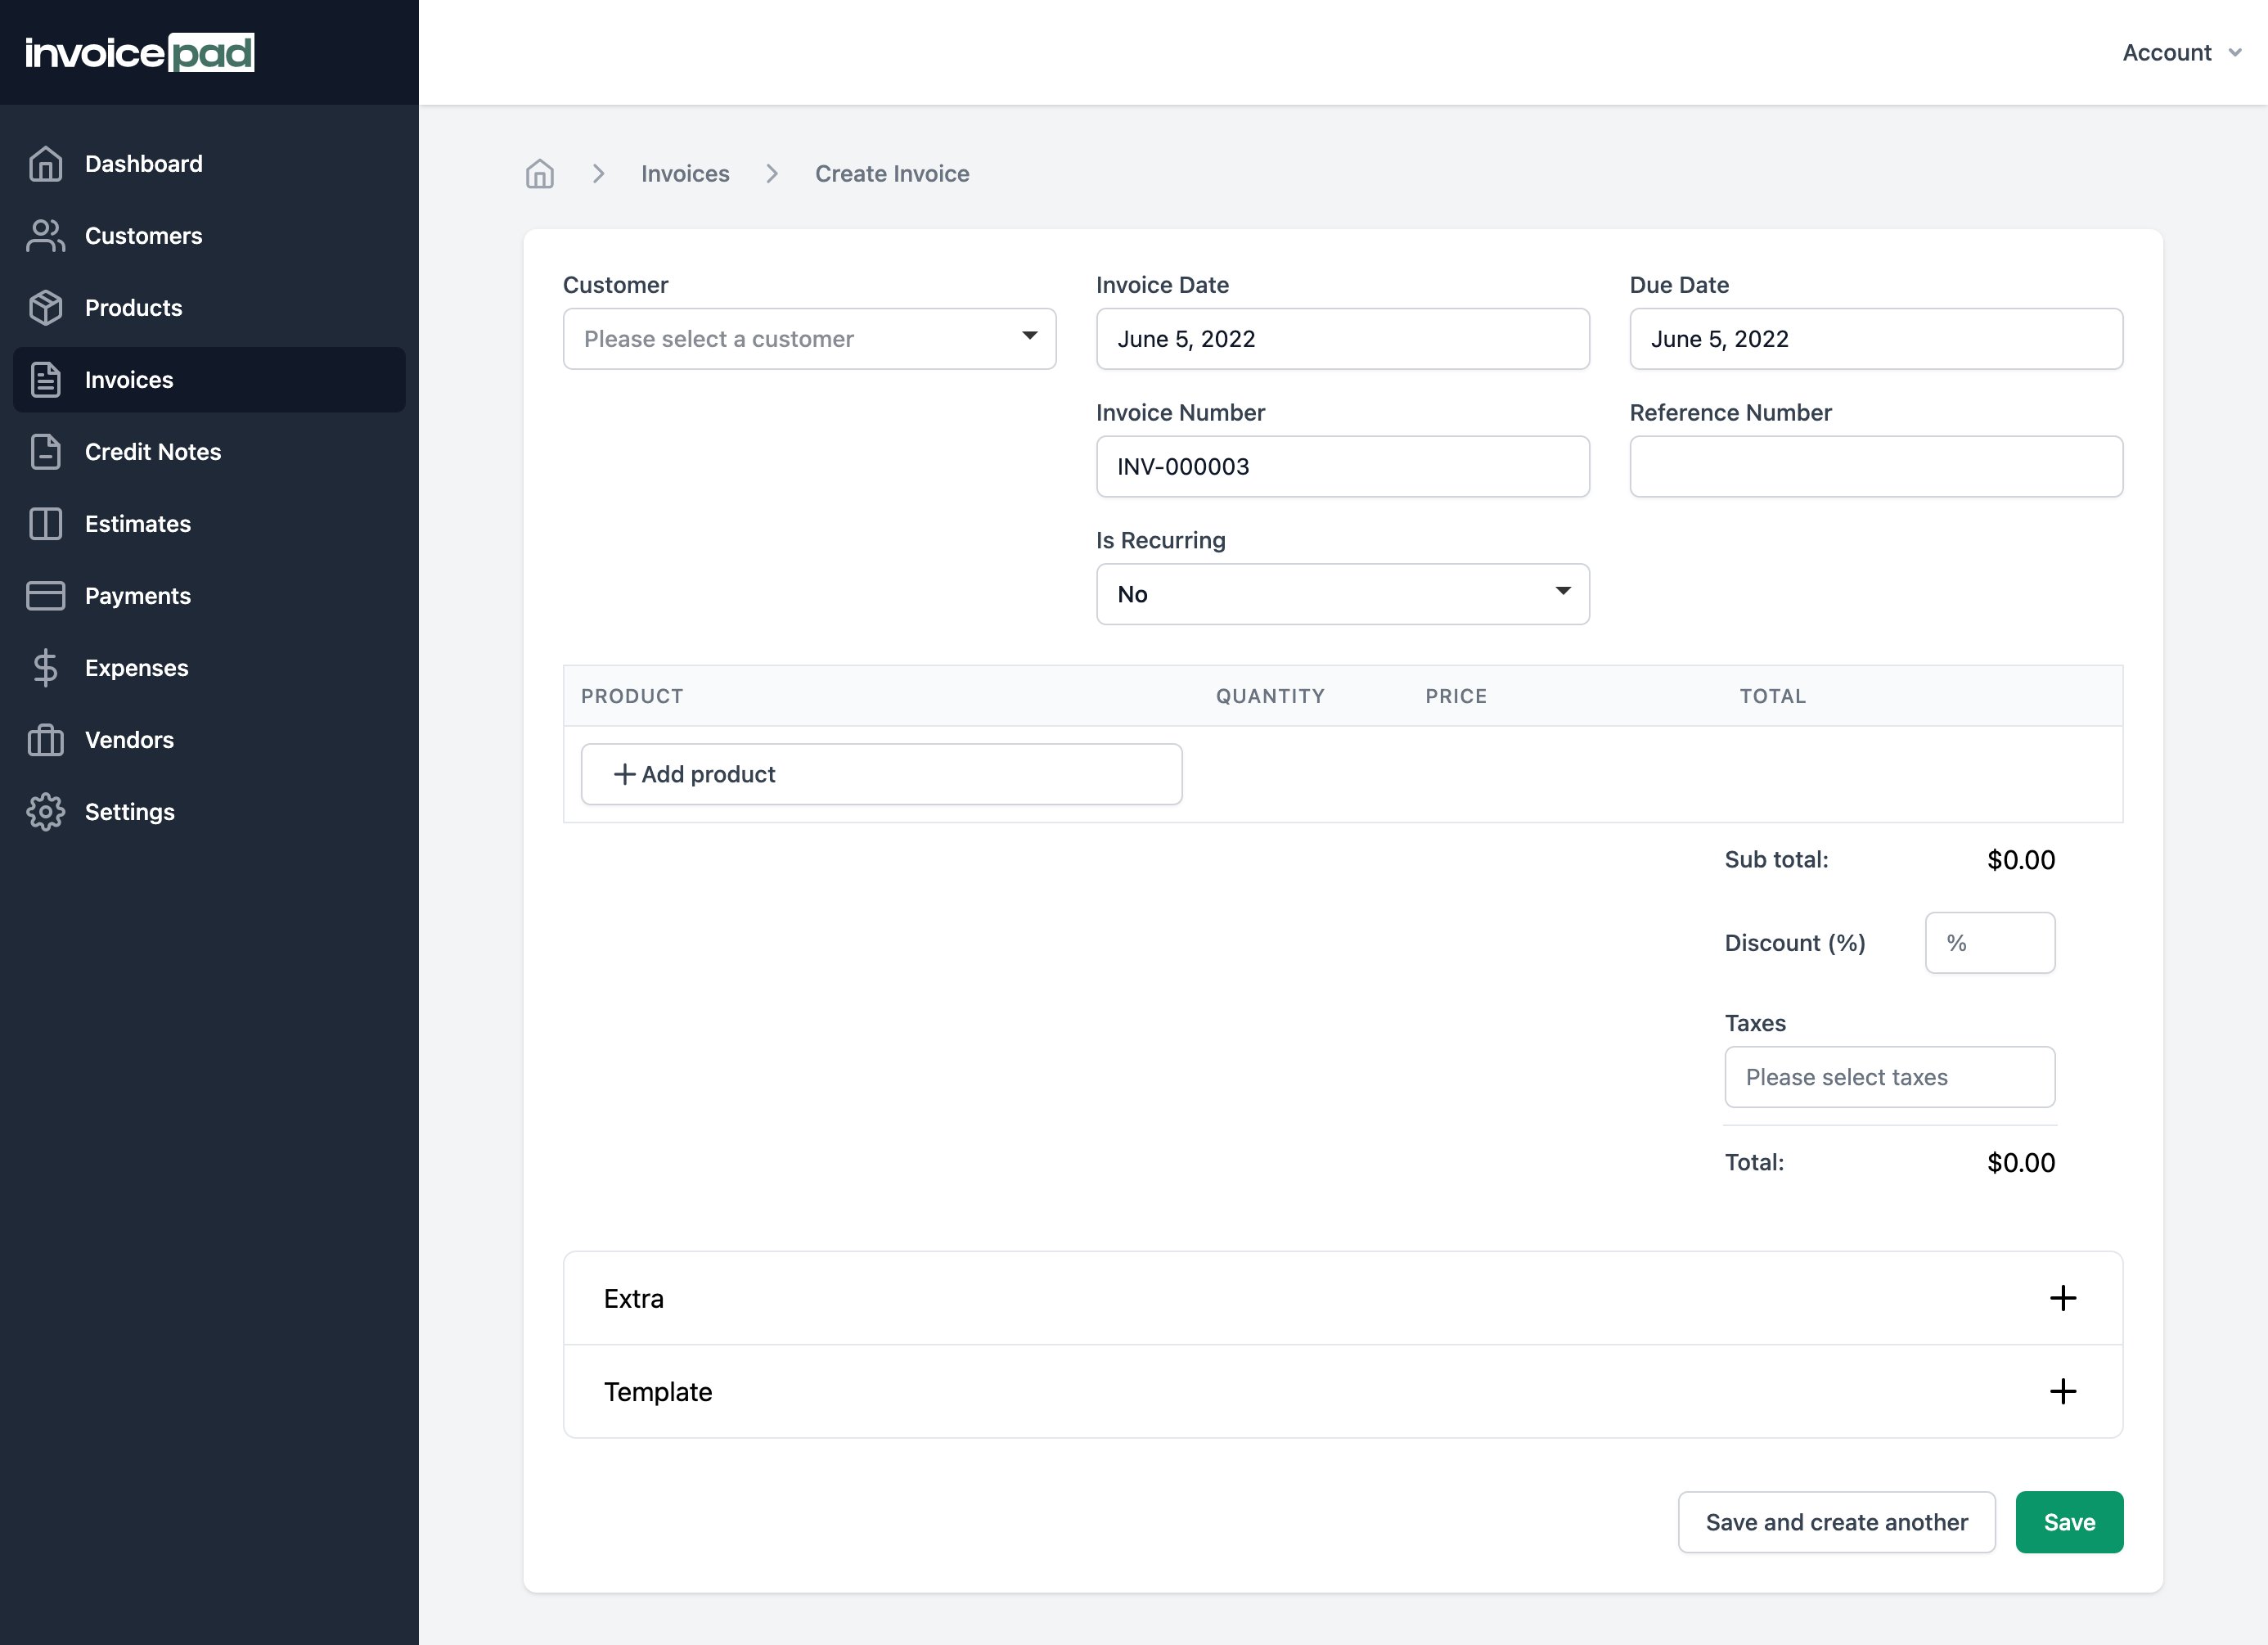2268x1645 pixels.
Task: Open the Is Recurring dropdown
Action: [1342, 594]
